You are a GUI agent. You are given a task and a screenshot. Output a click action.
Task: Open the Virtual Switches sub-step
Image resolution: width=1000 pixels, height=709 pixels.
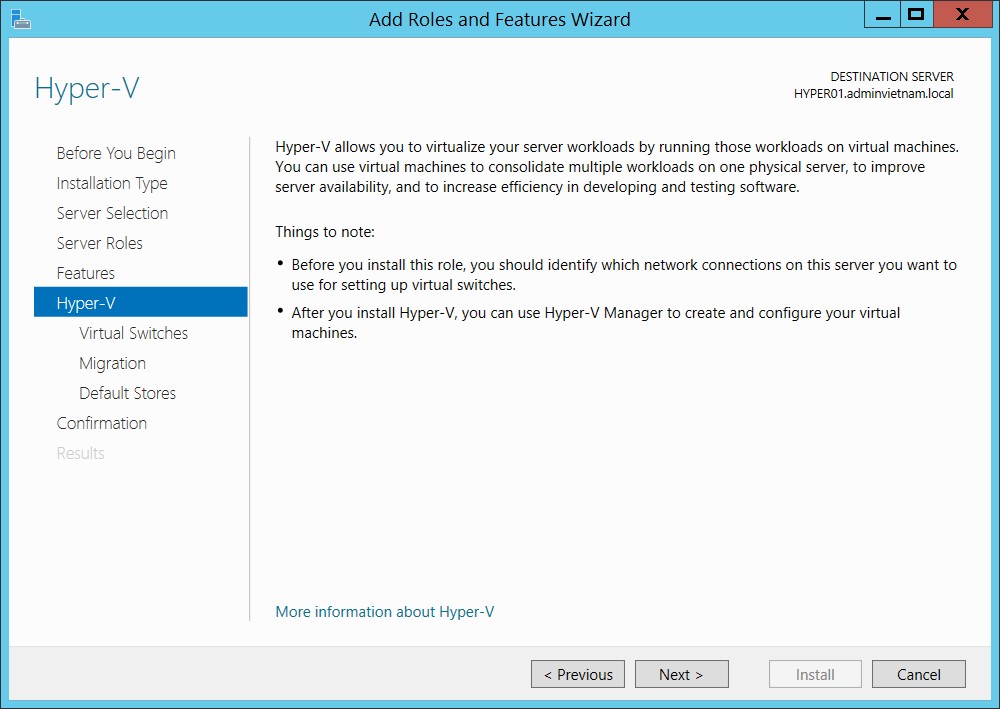[x=134, y=333]
